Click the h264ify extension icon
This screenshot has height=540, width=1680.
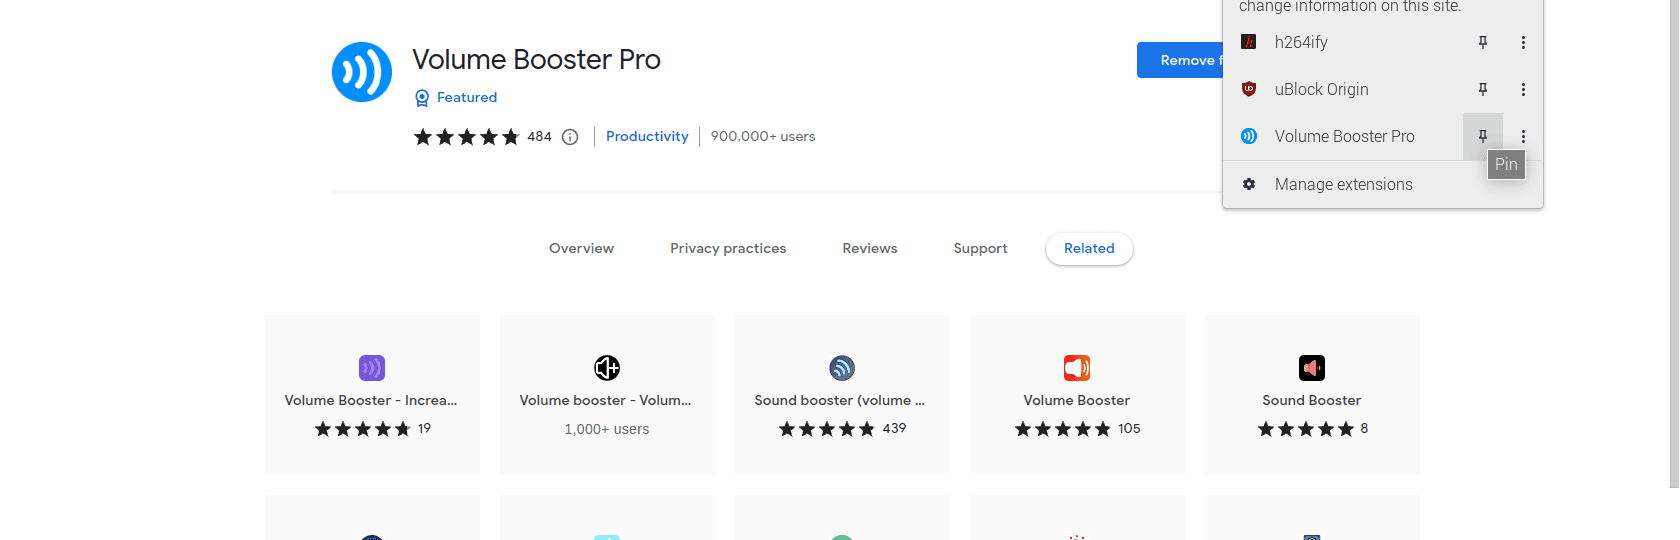1249,42
